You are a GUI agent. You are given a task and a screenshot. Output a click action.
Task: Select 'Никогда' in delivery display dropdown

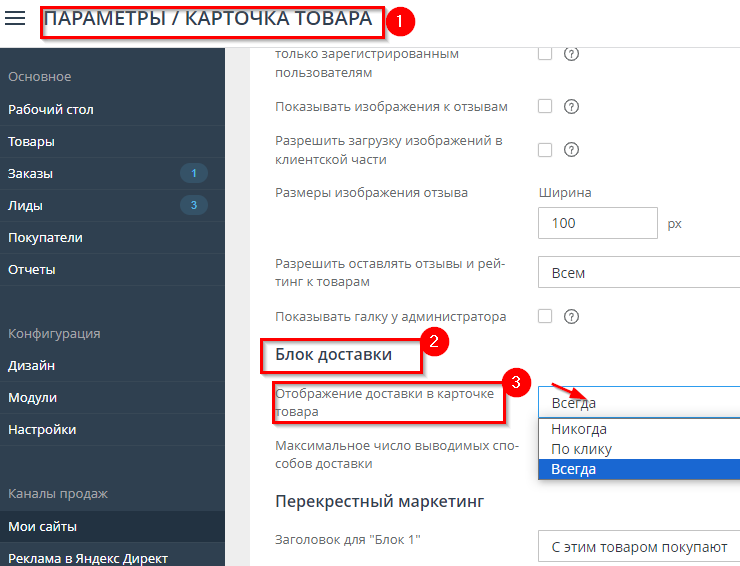click(579, 430)
